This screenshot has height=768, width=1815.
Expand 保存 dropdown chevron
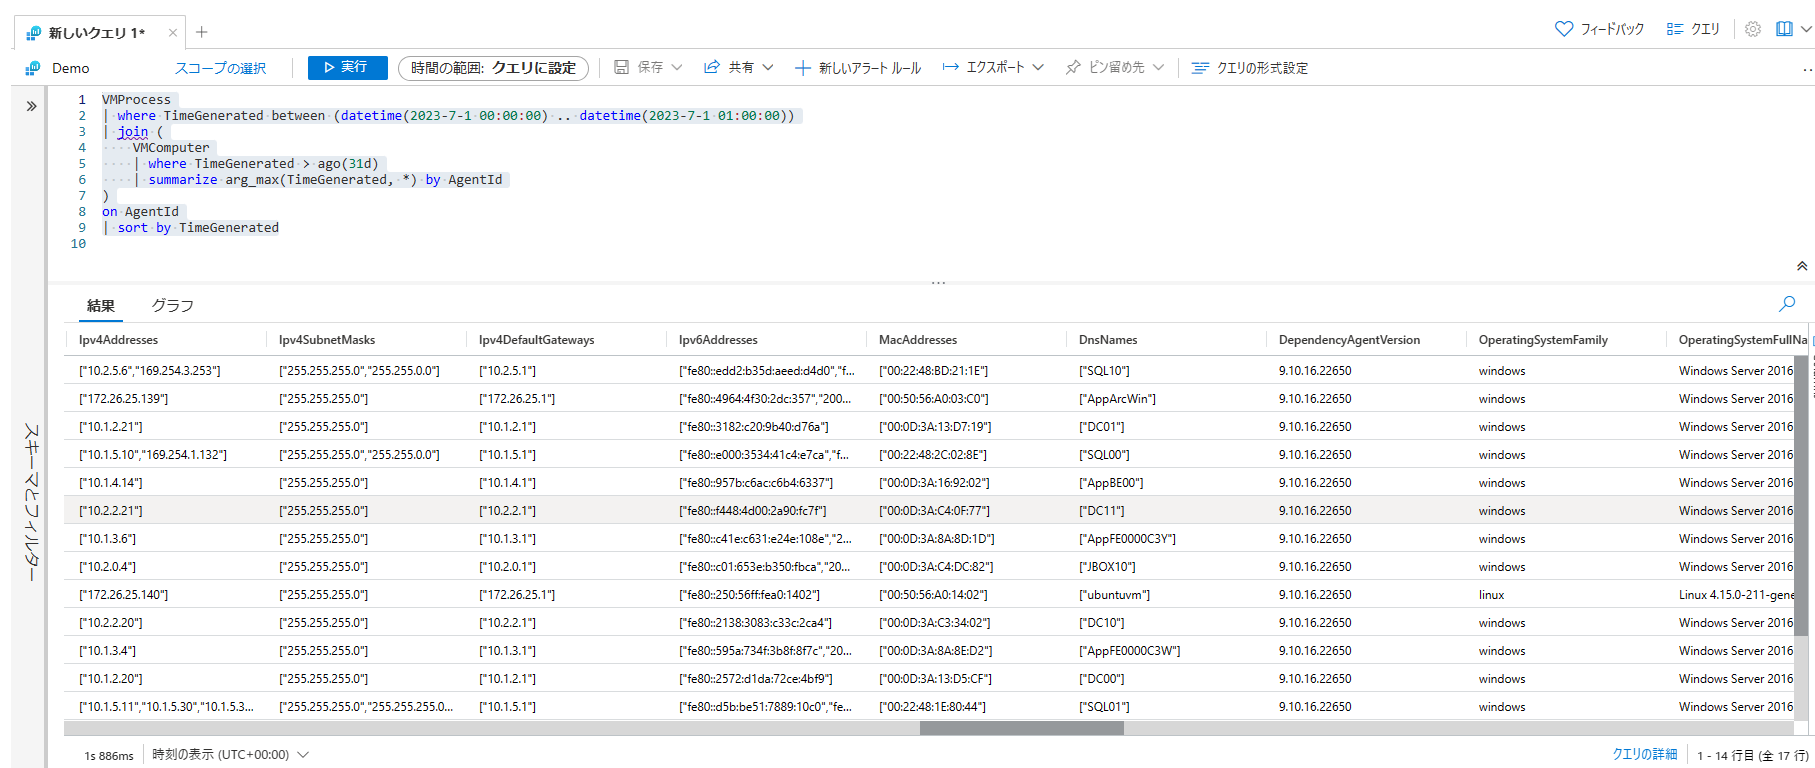677,67
